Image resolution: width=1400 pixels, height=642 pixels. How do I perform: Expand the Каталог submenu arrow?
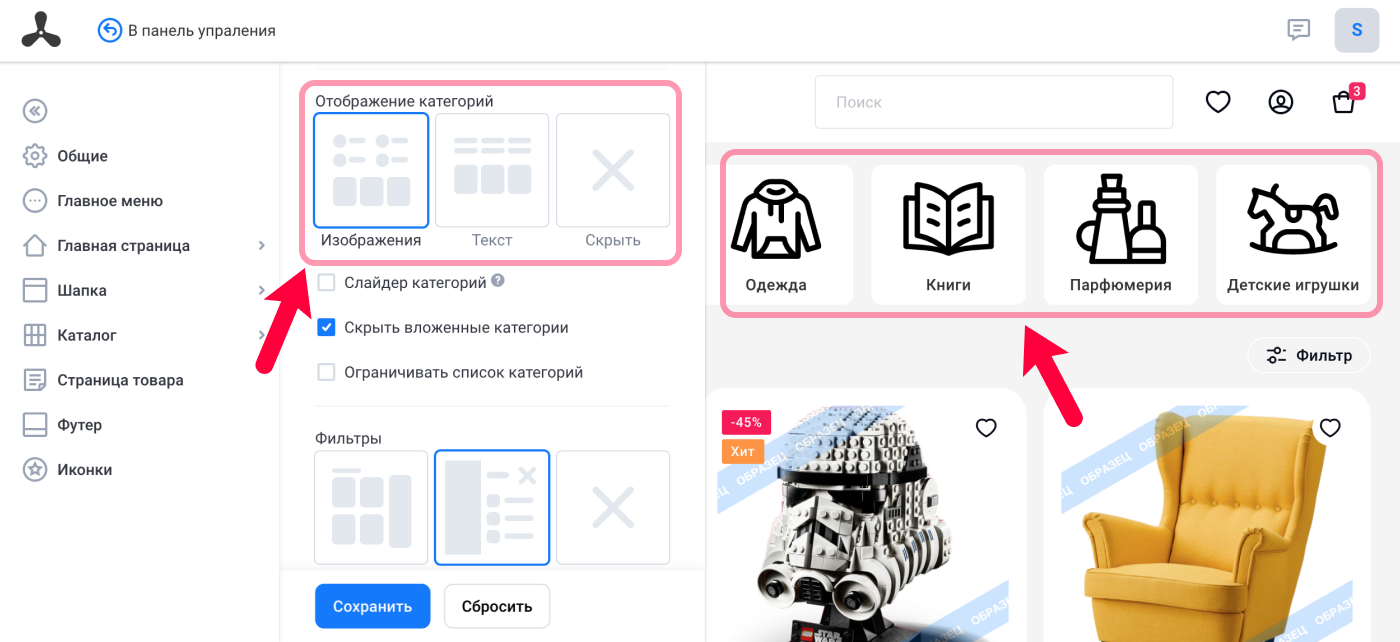261,335
